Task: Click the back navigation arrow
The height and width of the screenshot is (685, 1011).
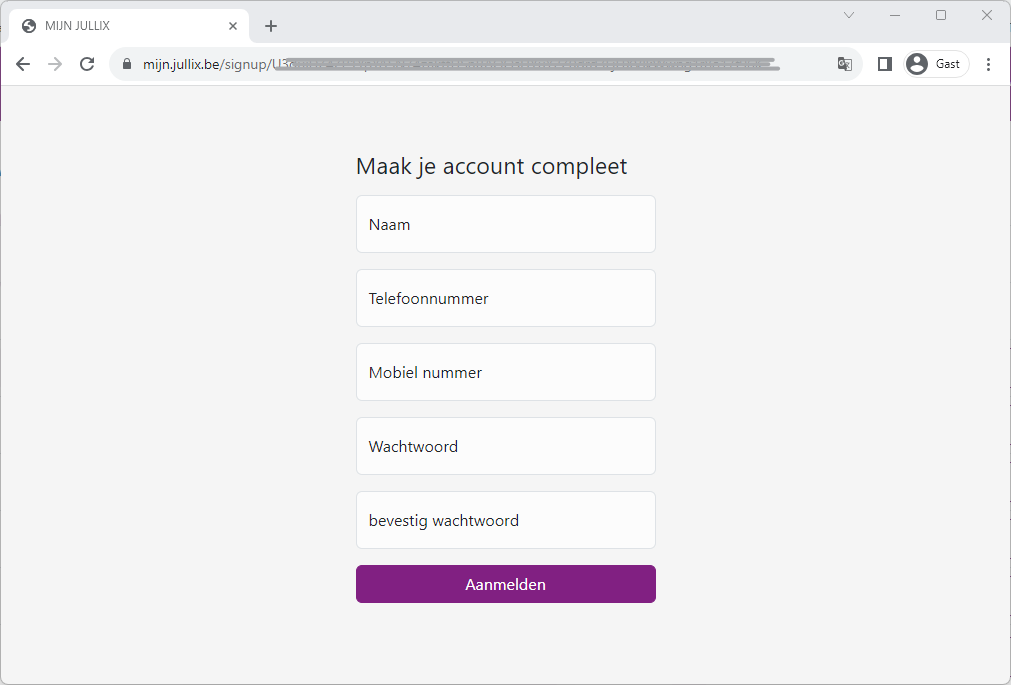Action: tap(23, 64)
